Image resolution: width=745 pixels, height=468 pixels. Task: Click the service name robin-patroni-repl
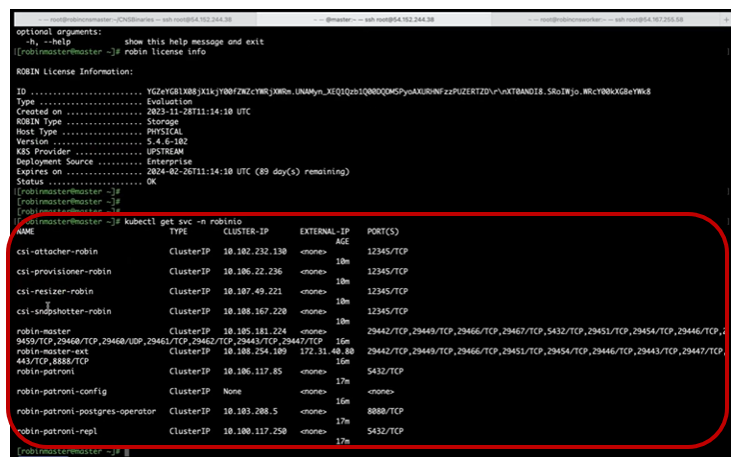tap(57, 431)
